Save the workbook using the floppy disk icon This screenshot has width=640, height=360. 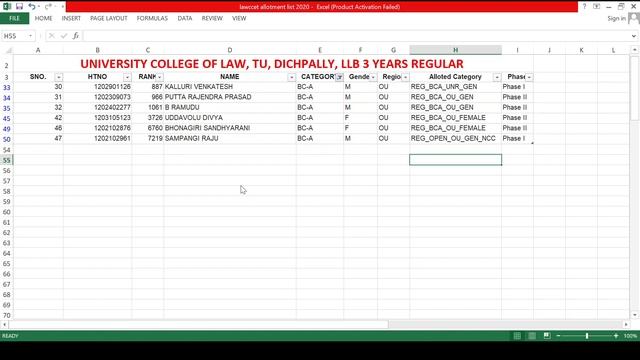pos(19,7)
